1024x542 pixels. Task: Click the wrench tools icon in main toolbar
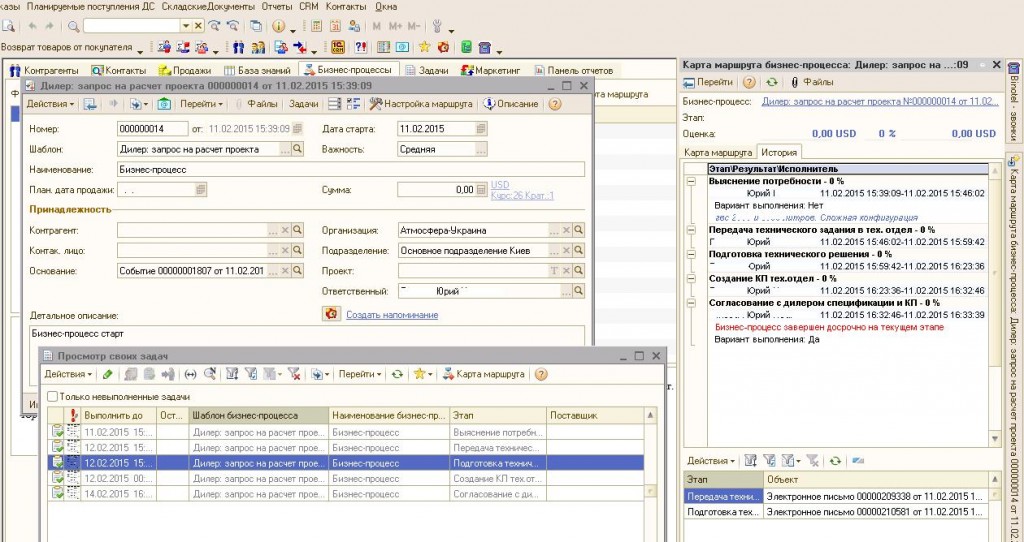click(x=437, y=26)
